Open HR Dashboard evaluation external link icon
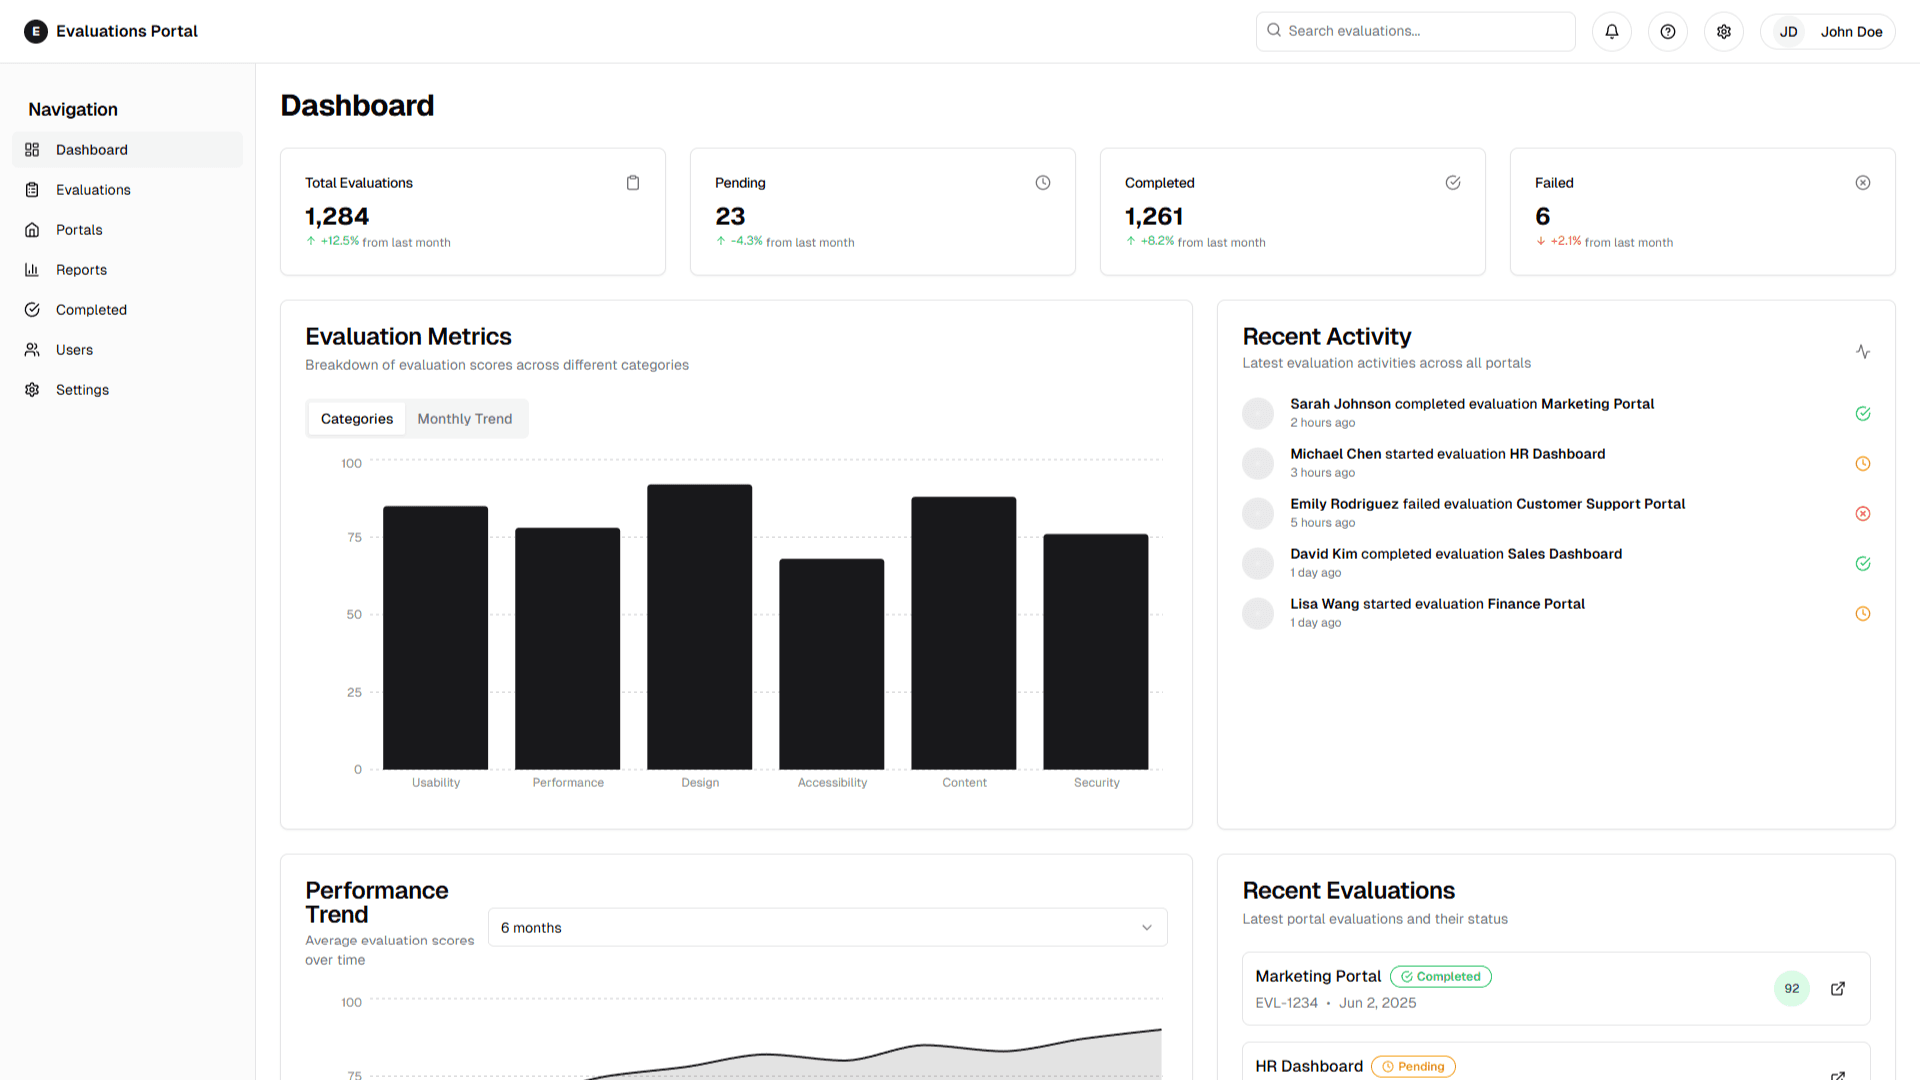The height and width of the screenshot is (1080, 1920). 1838,1075
